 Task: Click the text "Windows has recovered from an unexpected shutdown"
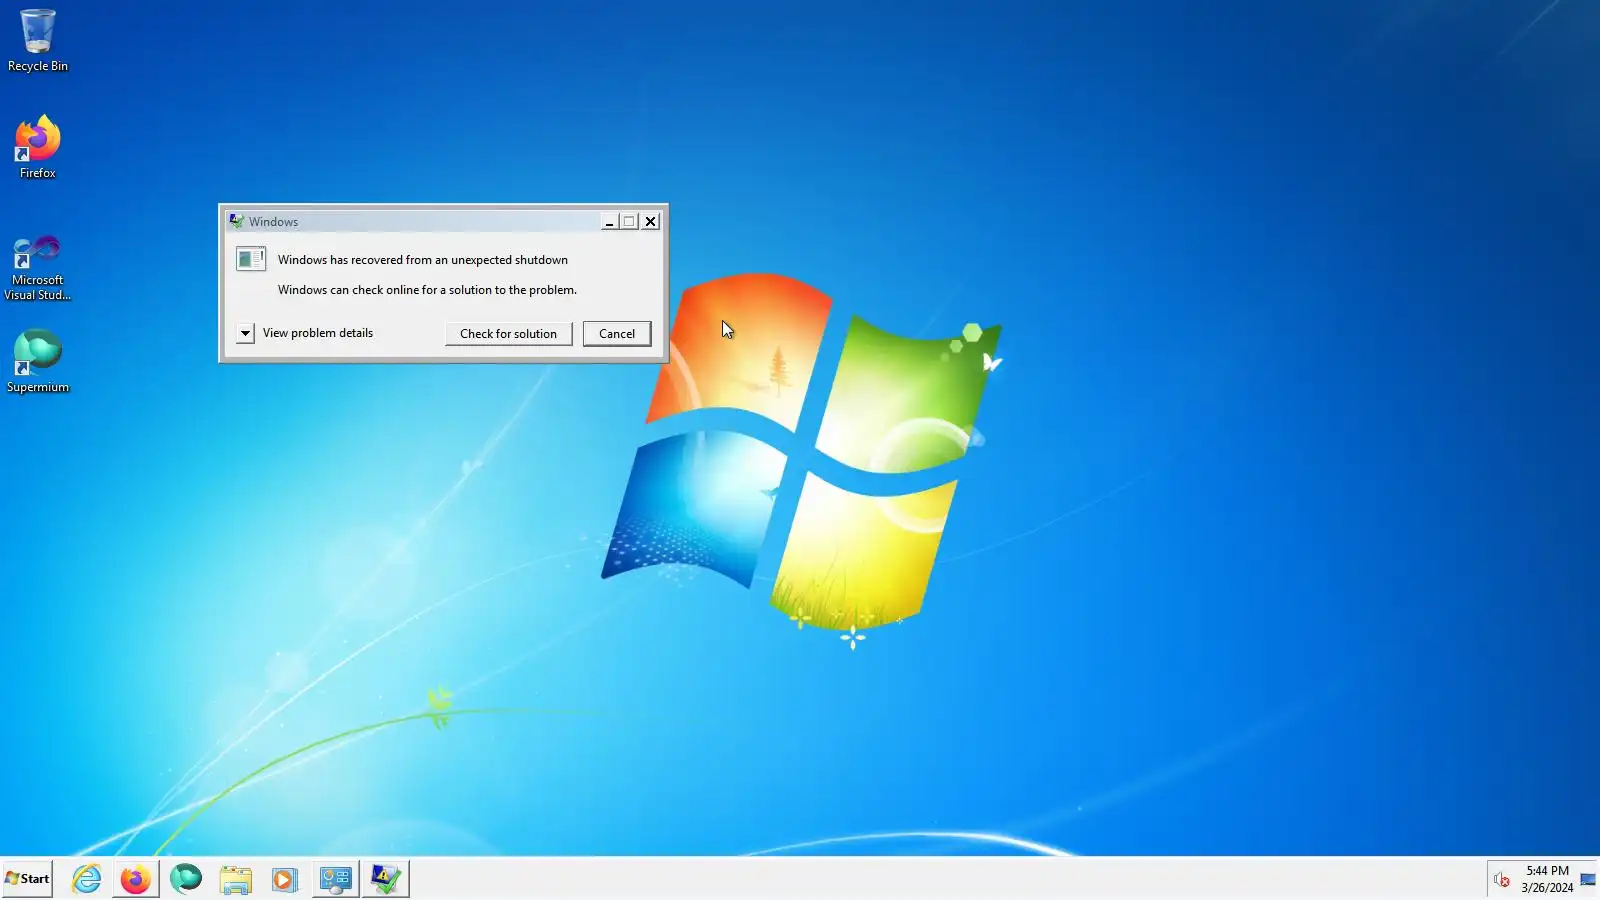[423, 260]
